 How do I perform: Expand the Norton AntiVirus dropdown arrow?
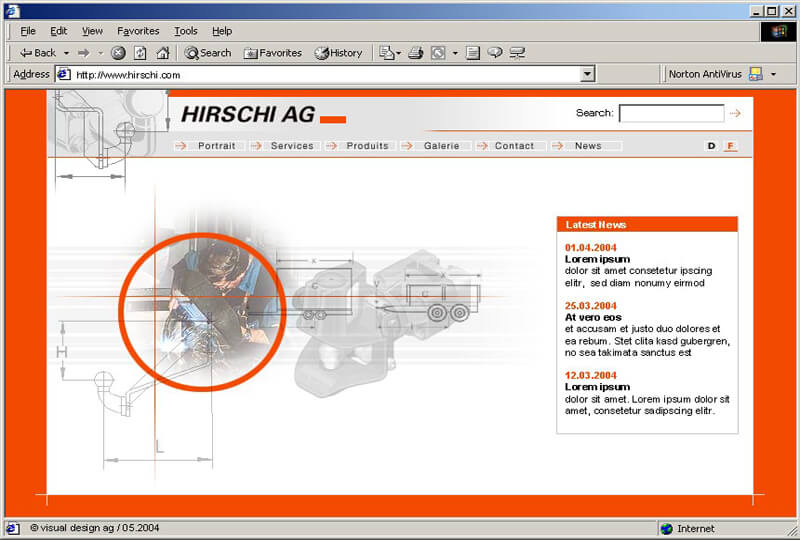pyautogui.click(x=773, y=75)
